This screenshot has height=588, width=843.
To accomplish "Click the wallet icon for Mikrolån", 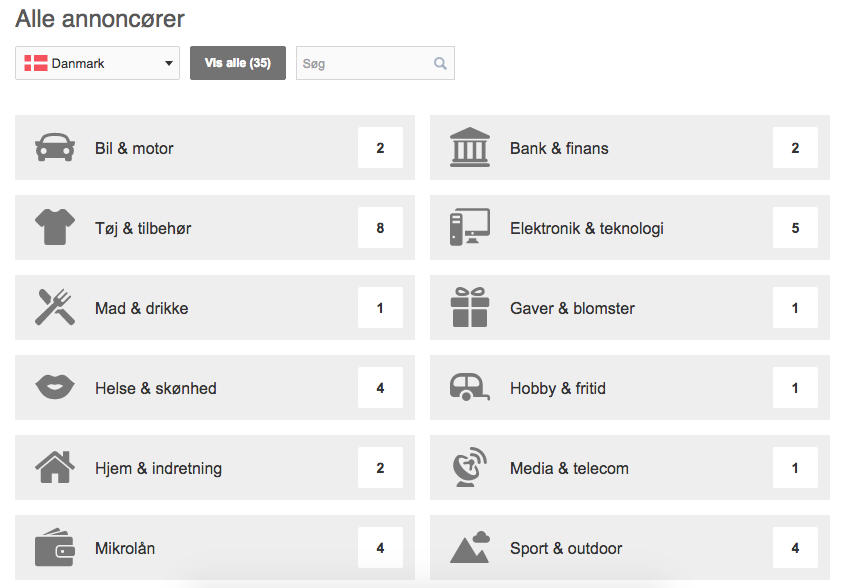I will tap(55, 547).
